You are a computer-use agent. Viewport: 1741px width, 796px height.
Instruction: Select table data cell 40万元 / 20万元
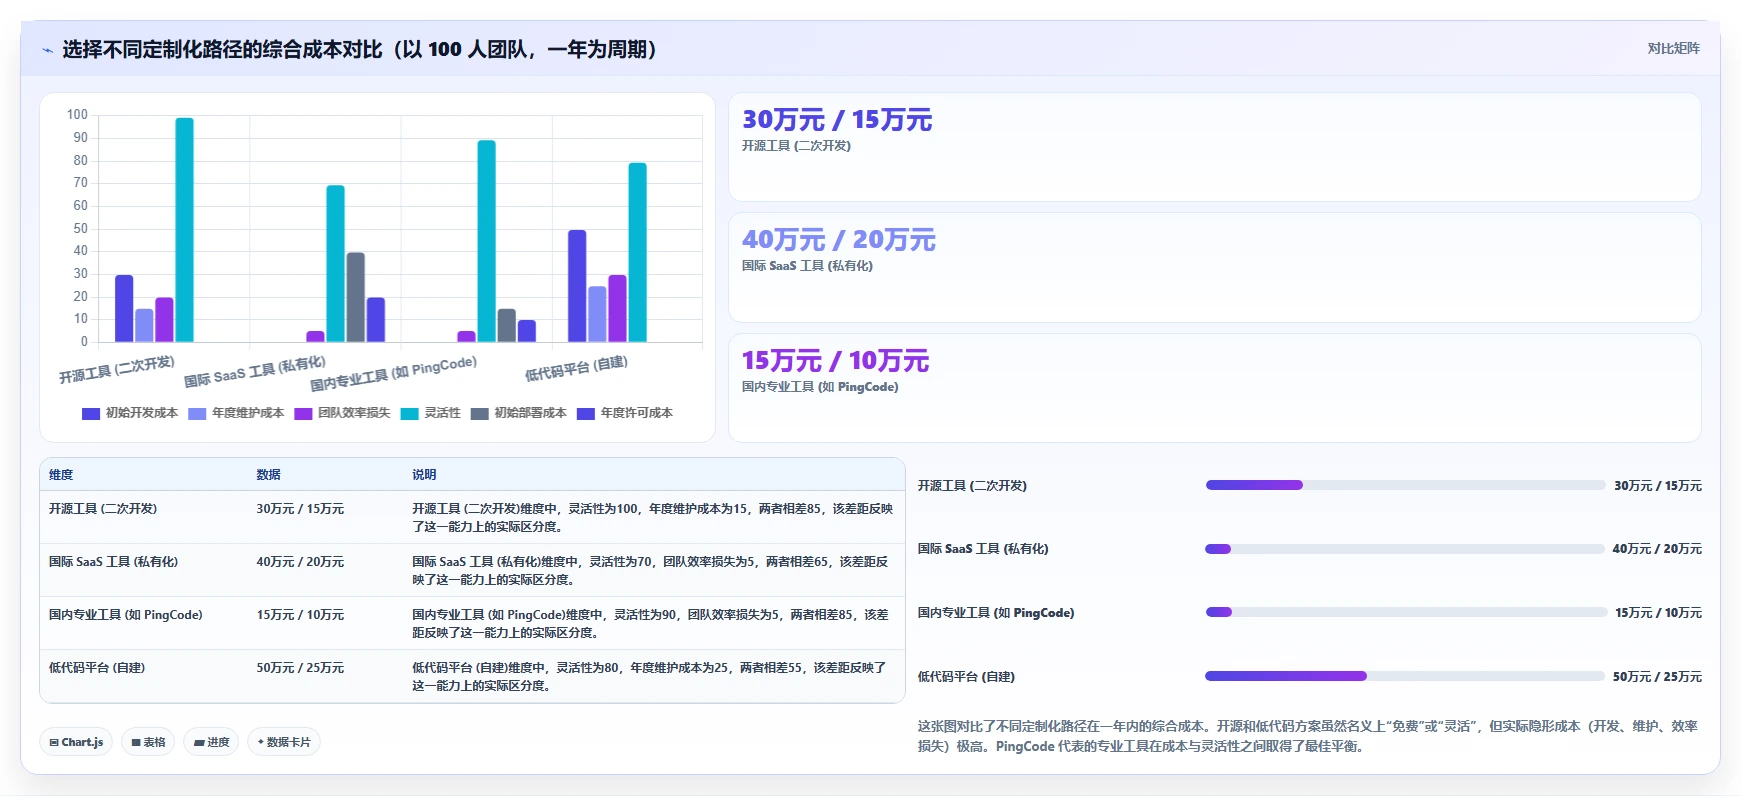300,562
